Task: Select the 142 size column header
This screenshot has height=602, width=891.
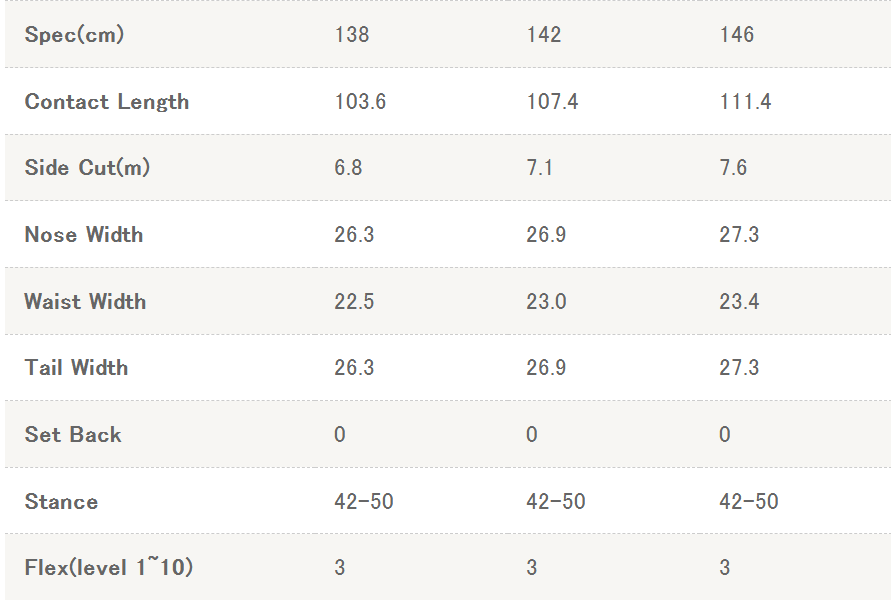Action: point(544,35)
